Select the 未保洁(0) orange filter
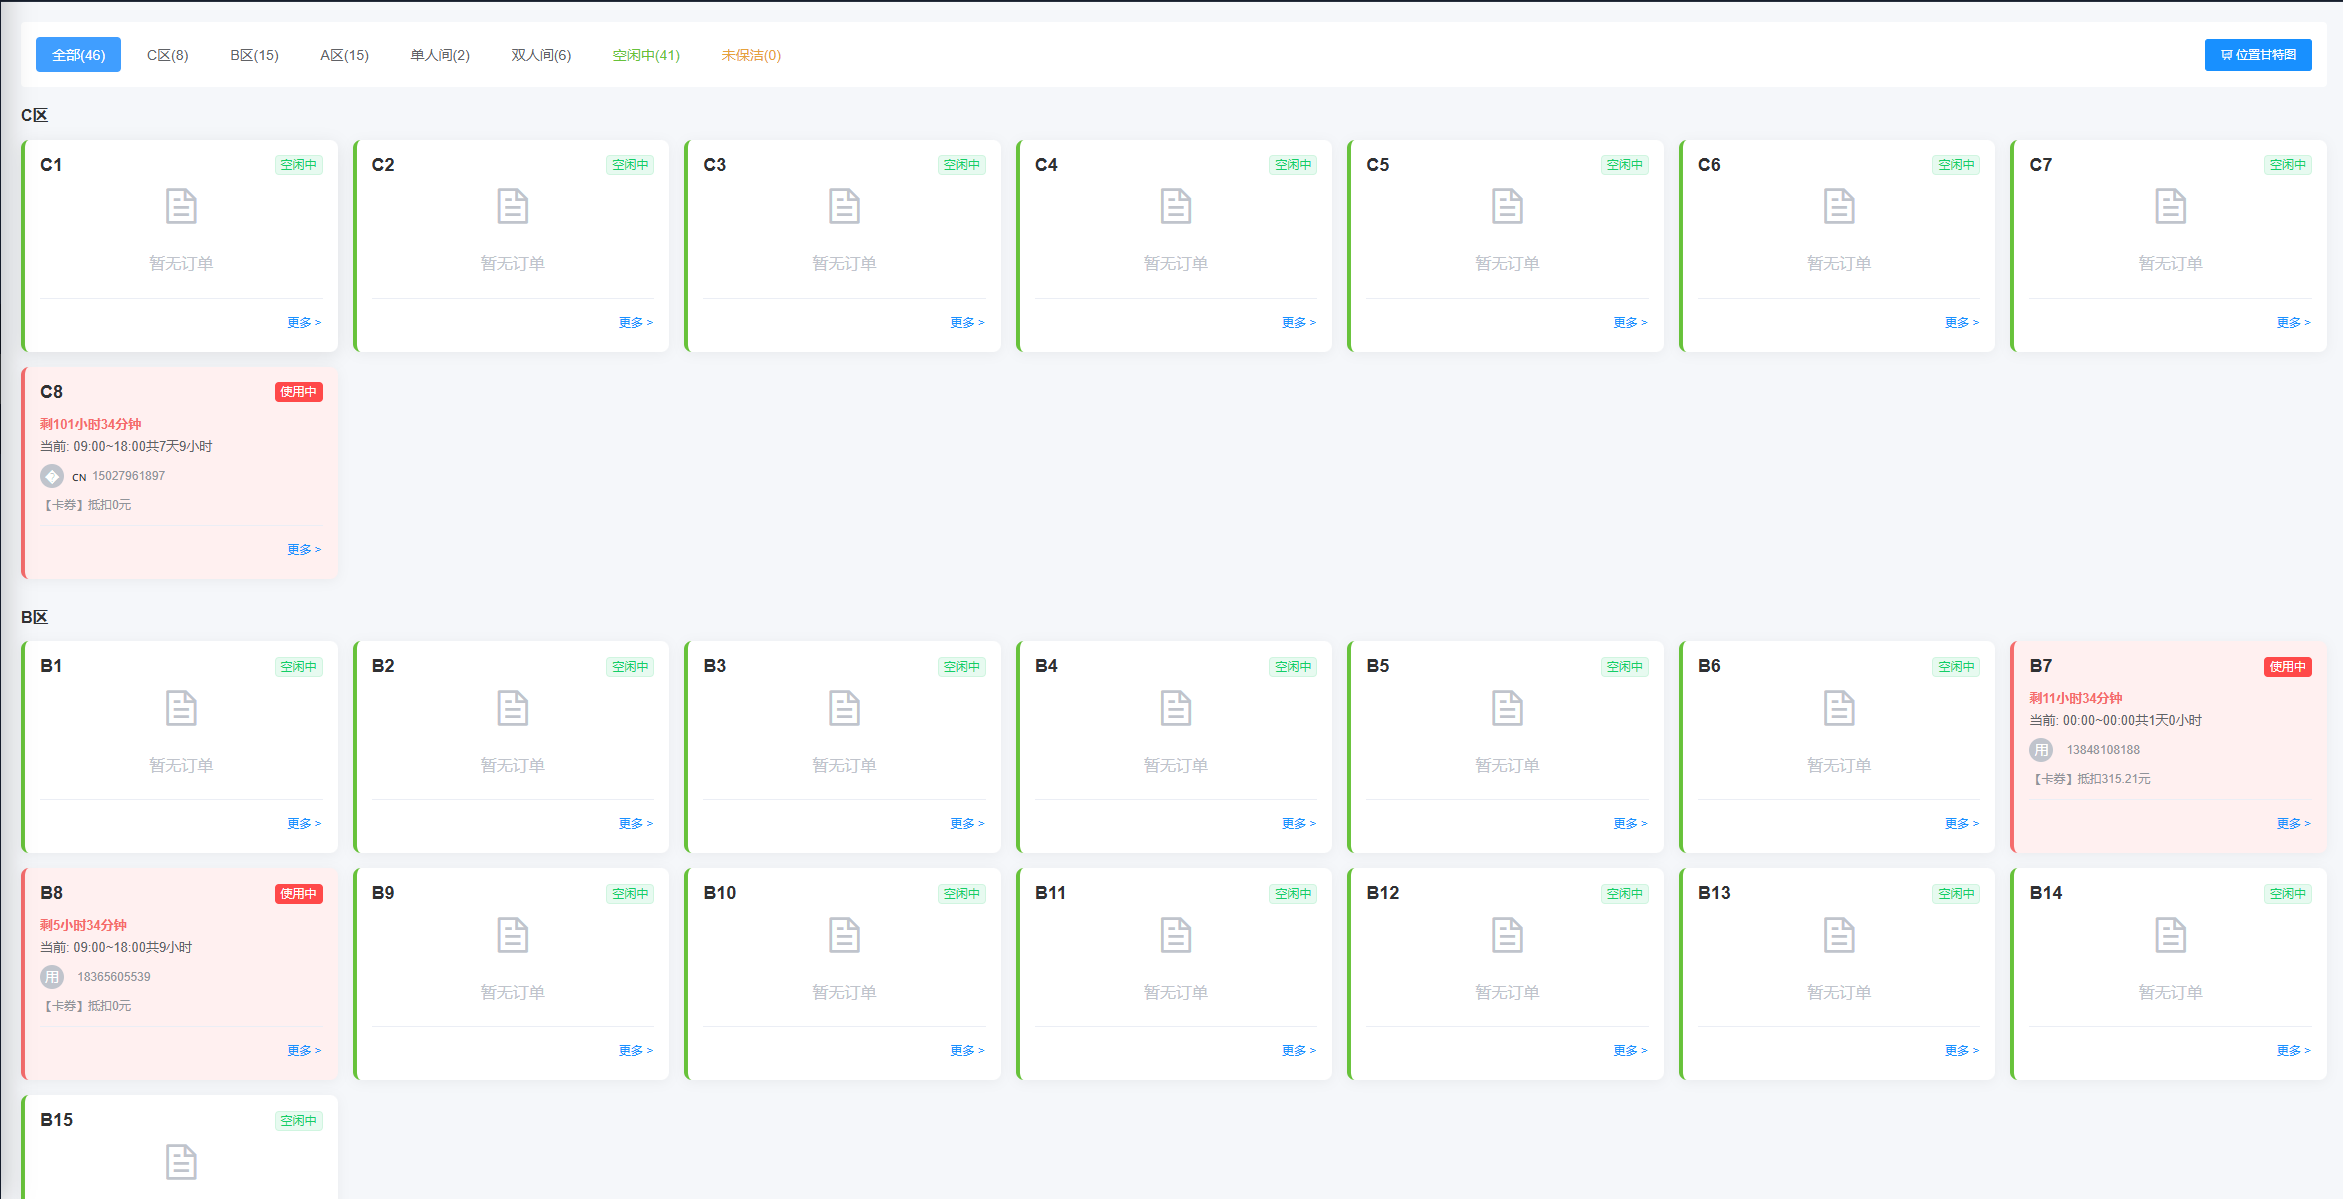The image size is (2343, 1199). 751,55
